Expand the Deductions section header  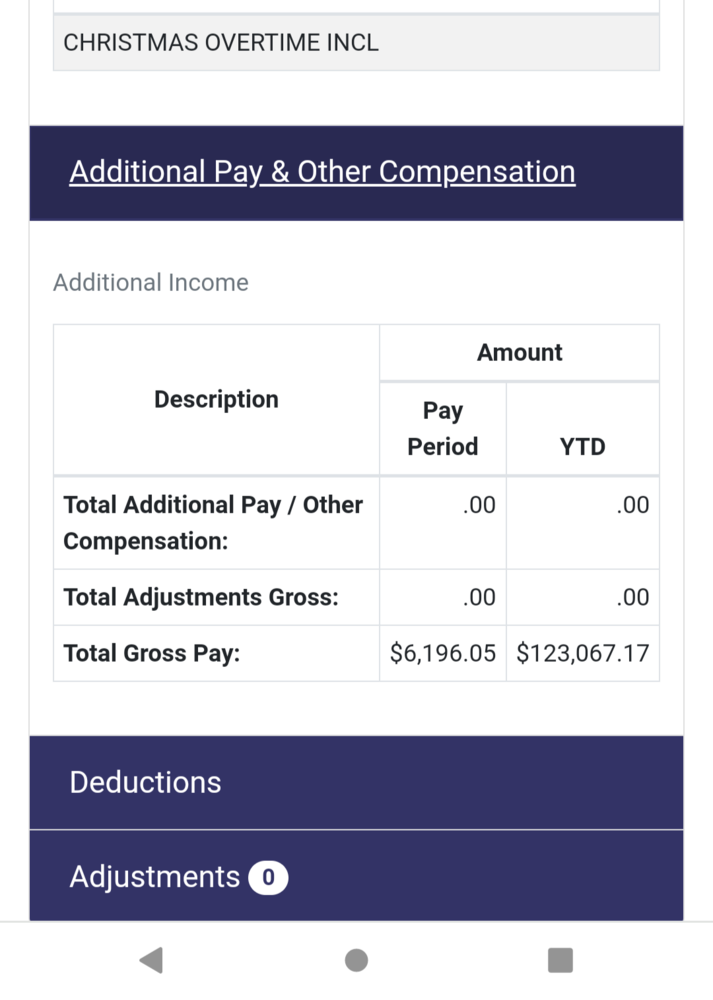[145, 783]
